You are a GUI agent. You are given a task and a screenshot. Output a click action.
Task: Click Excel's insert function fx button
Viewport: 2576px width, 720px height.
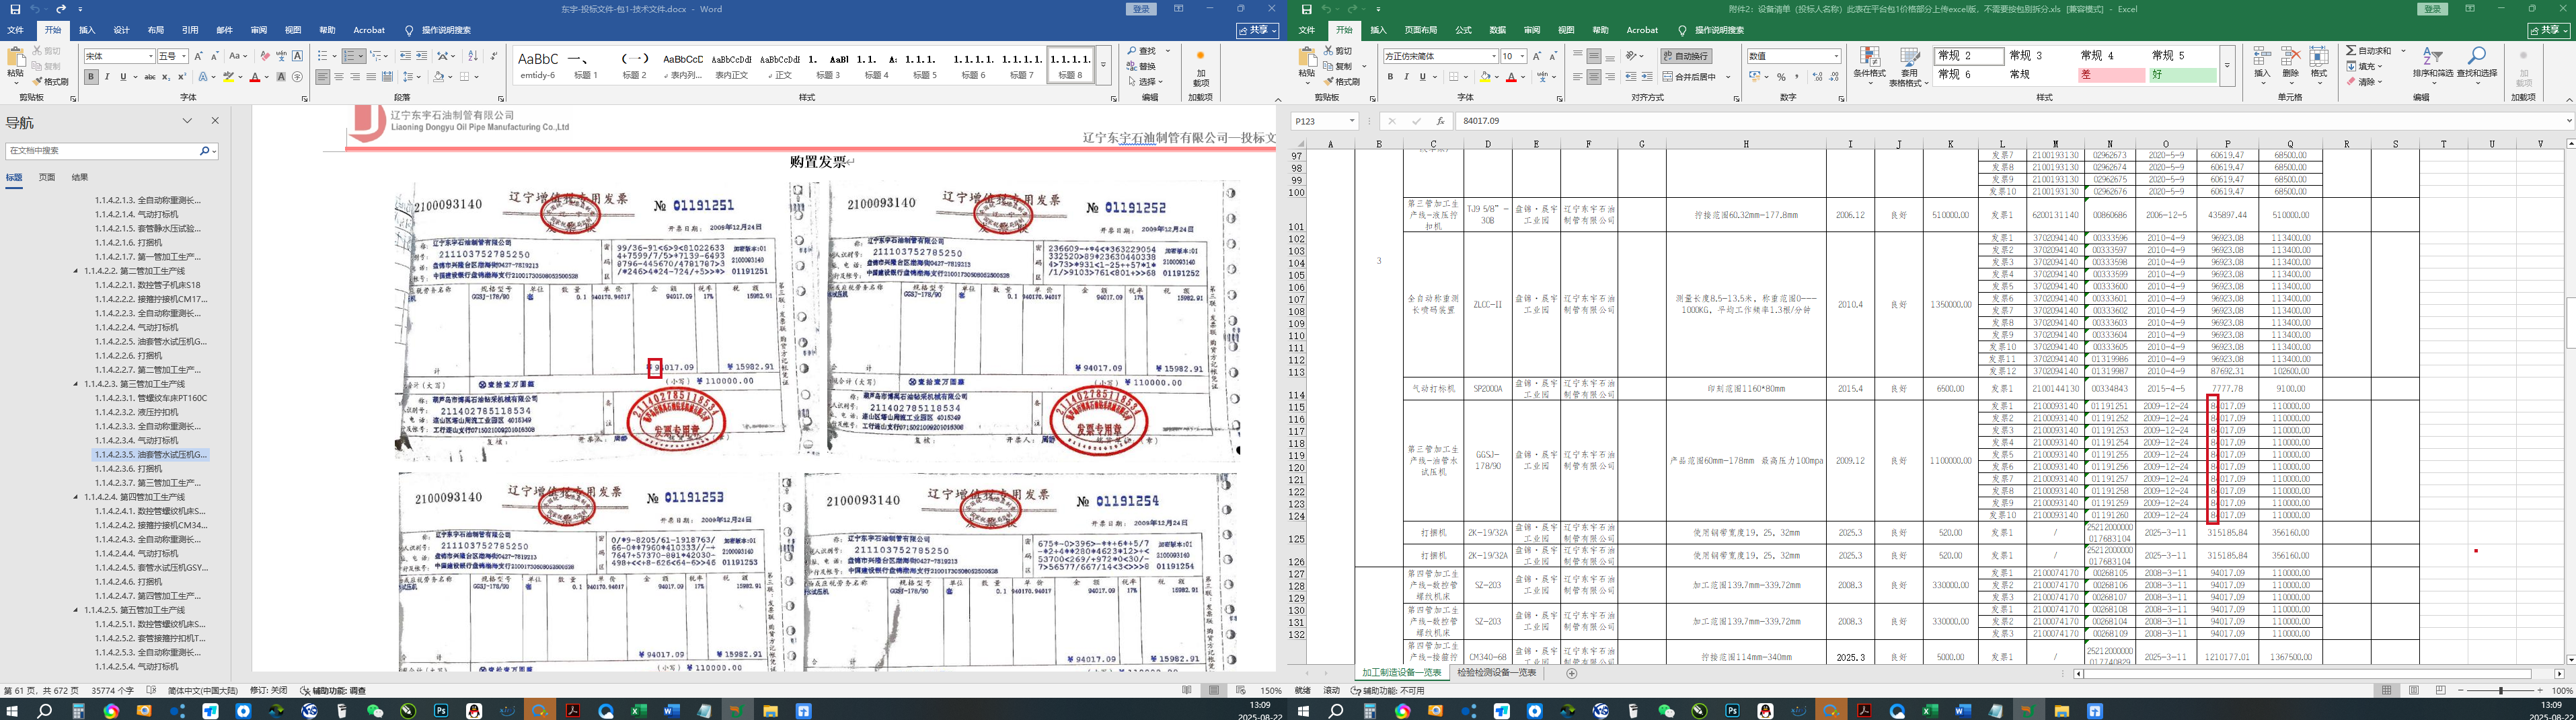pos(1440,121)
